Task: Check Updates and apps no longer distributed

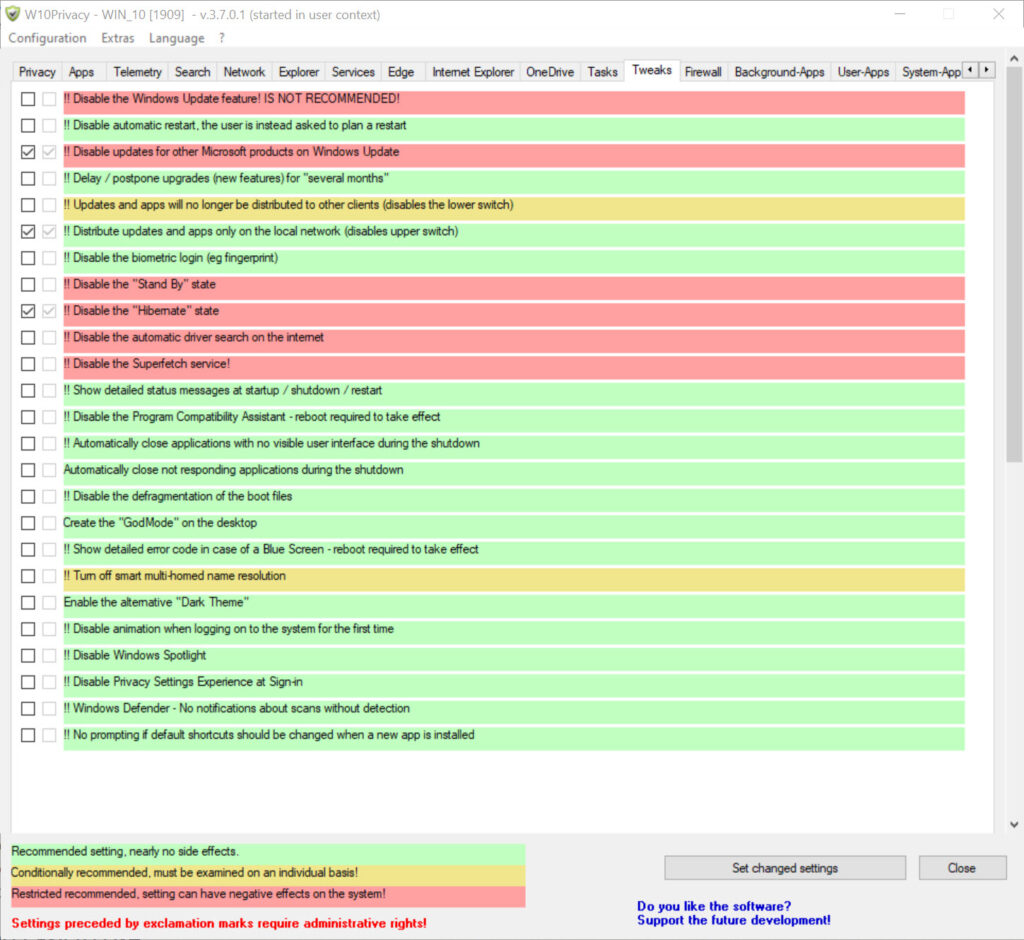Action: 28,204
